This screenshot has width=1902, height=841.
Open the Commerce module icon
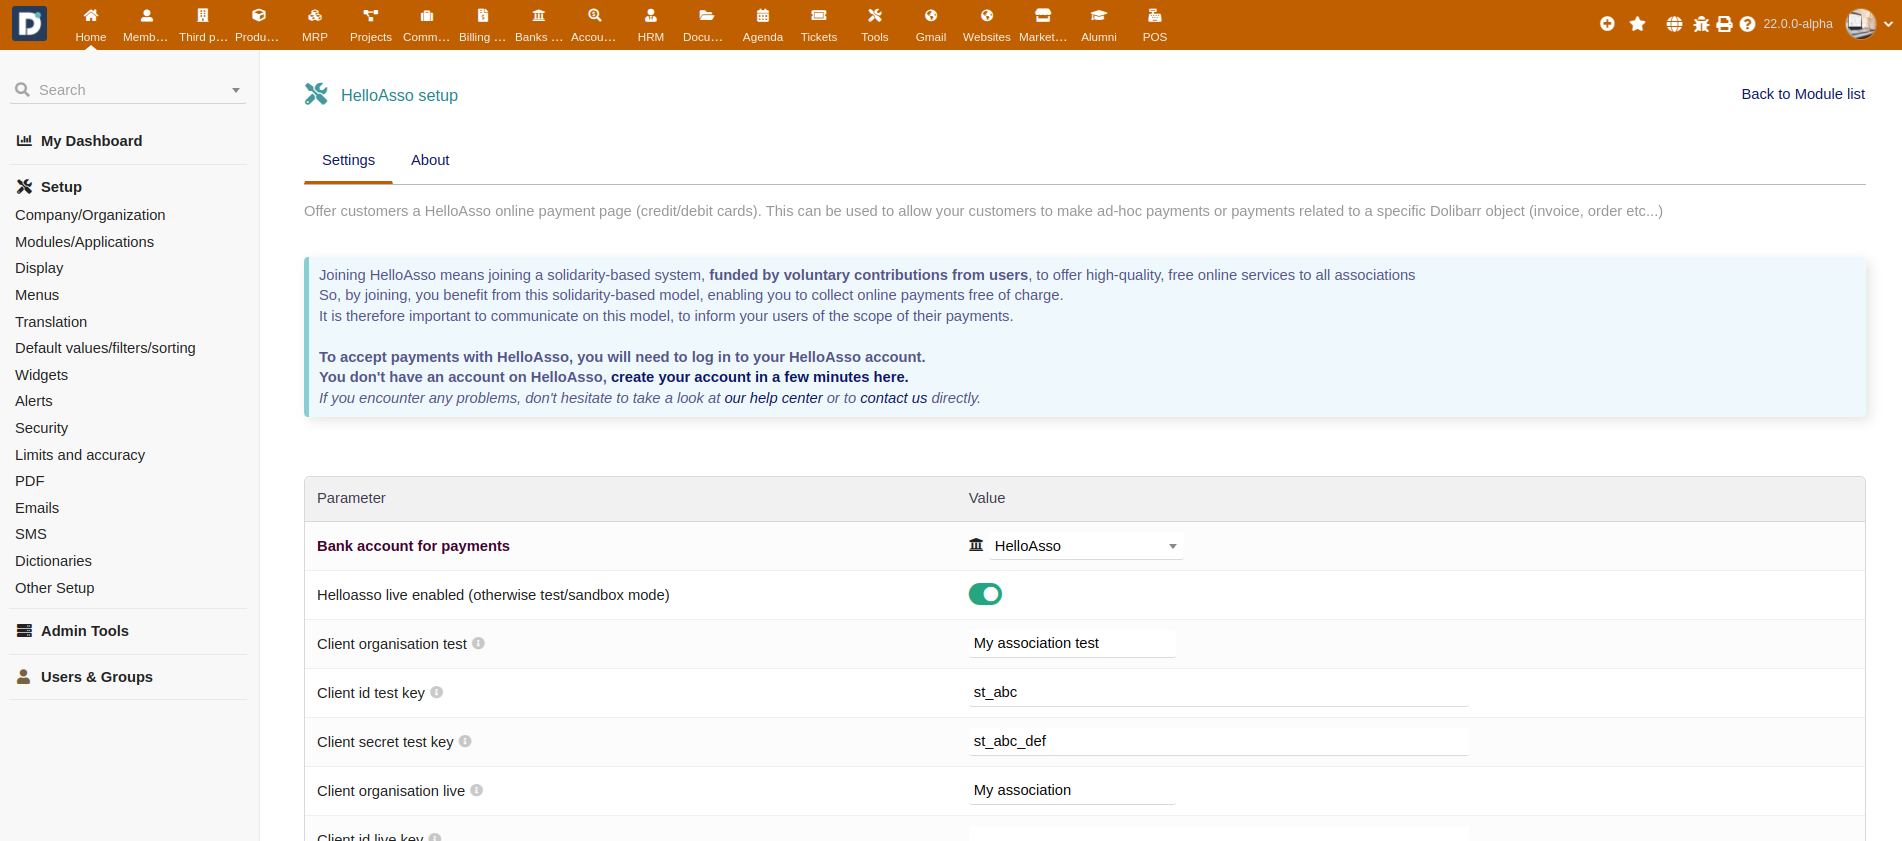(x=427, y=16)
